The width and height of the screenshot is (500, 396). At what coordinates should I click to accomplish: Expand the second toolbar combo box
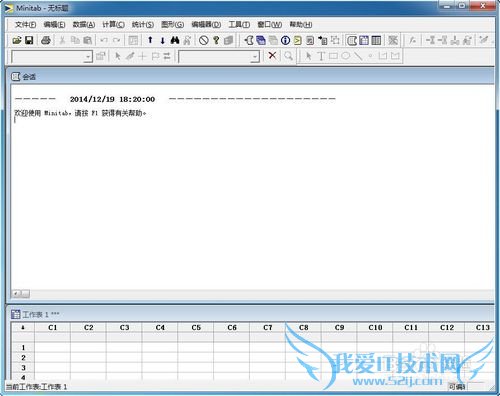pos(255,57)
